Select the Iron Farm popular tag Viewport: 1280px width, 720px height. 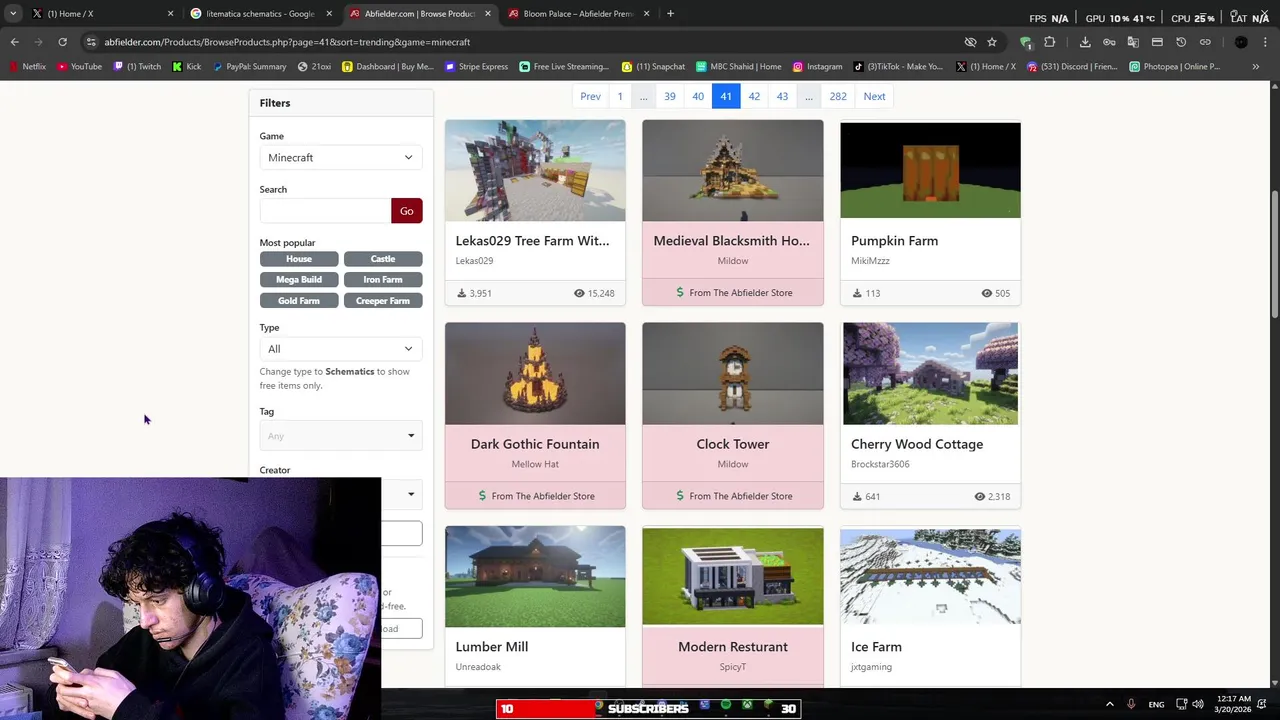383,280
